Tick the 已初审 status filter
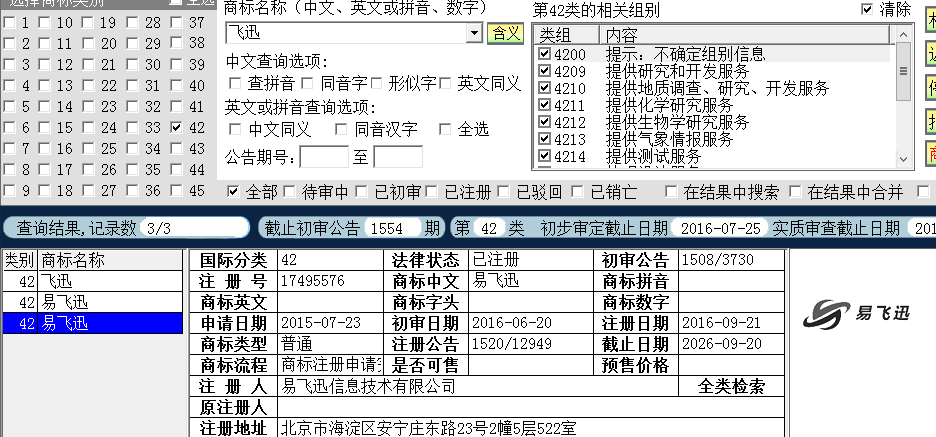The image size is (936, 437). [361, 192]
